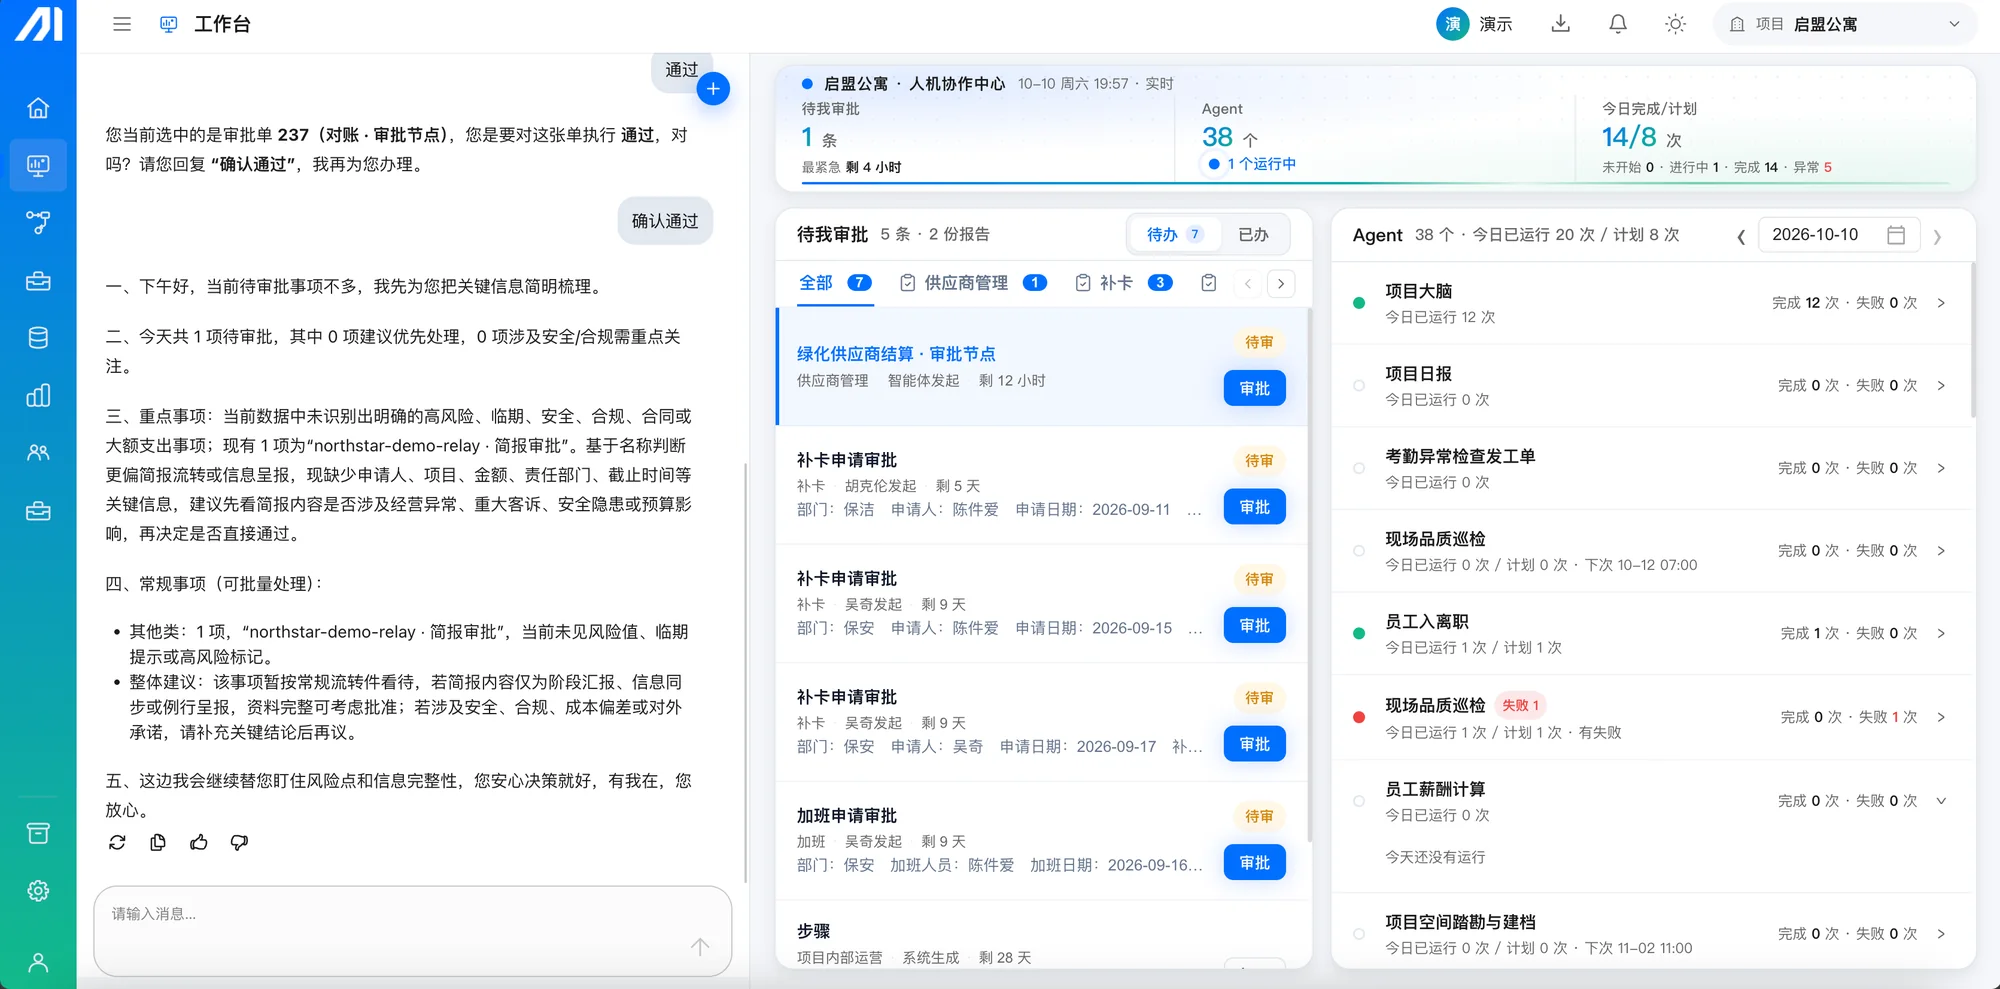Open the database sidebar icon
The image size is (2000, 989).
[38, 338]
